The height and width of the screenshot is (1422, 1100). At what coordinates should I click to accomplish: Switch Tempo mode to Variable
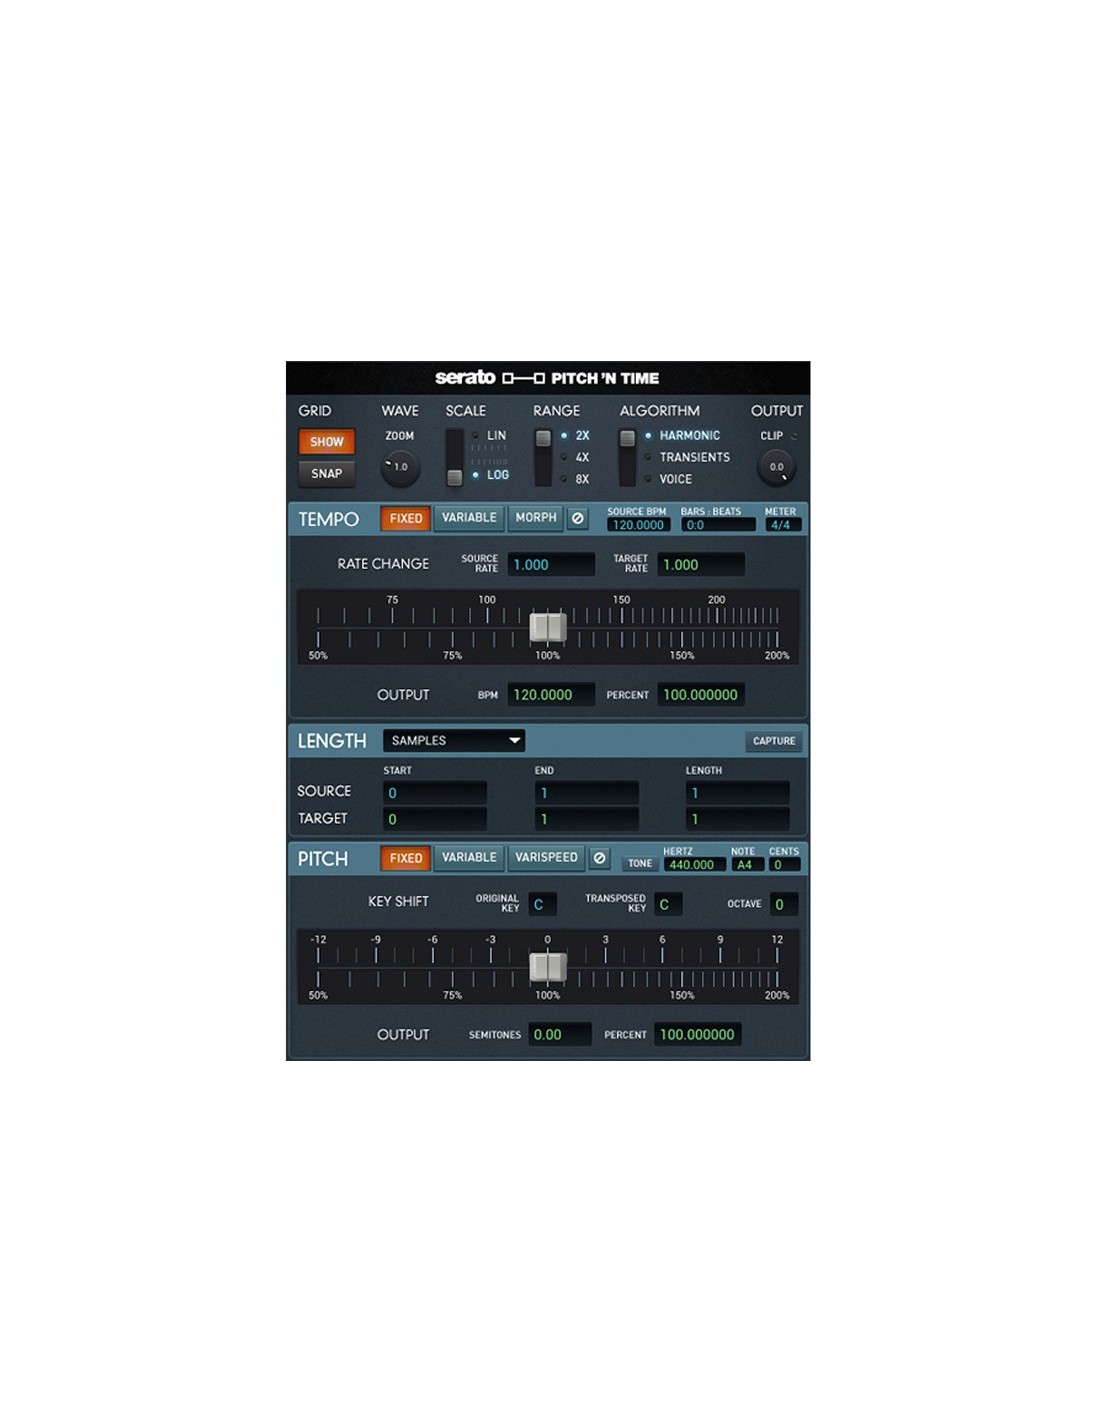pos(469,518)
